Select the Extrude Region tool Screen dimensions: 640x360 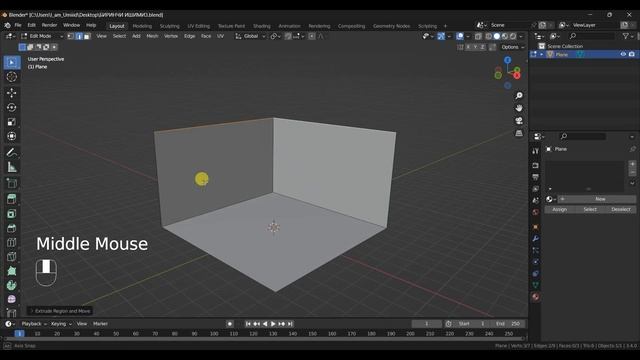click(x=11, y=199)
